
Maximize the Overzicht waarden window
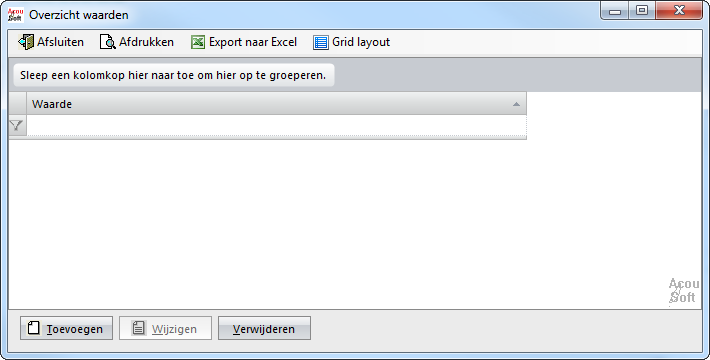(642, 10)
